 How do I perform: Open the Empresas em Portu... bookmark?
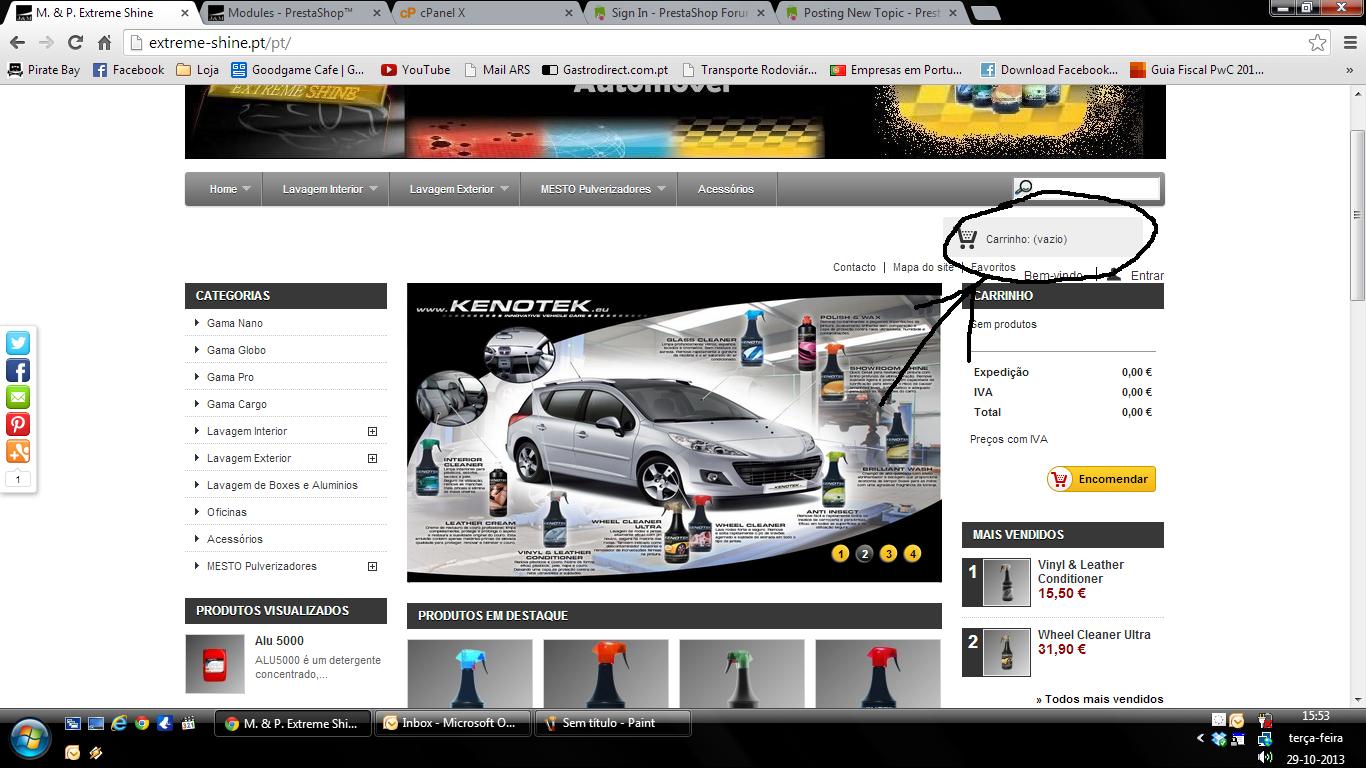pos(896,70)
